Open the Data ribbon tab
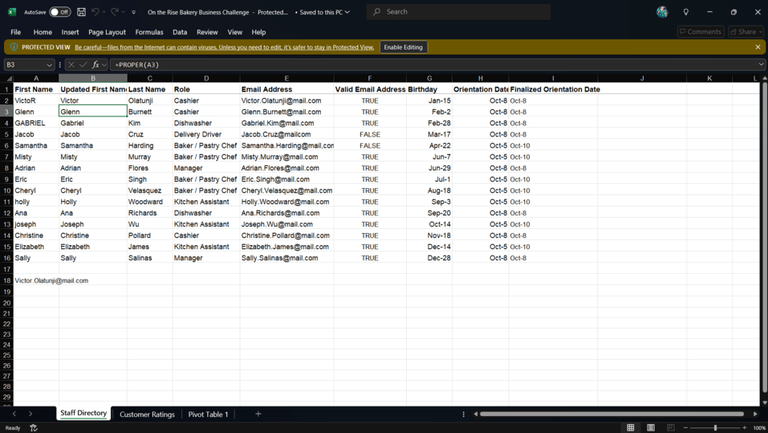This screenshot has height=433, width=768. tap(180, 32)
